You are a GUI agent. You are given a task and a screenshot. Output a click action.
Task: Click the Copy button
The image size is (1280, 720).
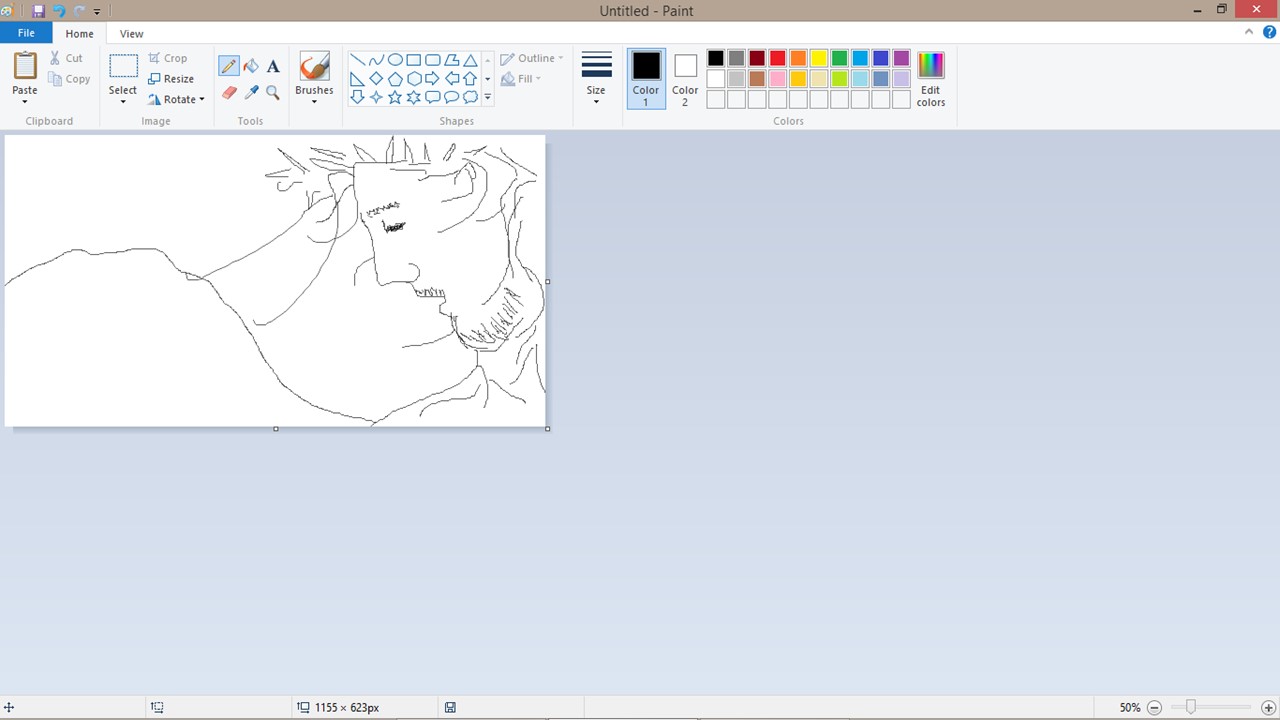point(69,79)
